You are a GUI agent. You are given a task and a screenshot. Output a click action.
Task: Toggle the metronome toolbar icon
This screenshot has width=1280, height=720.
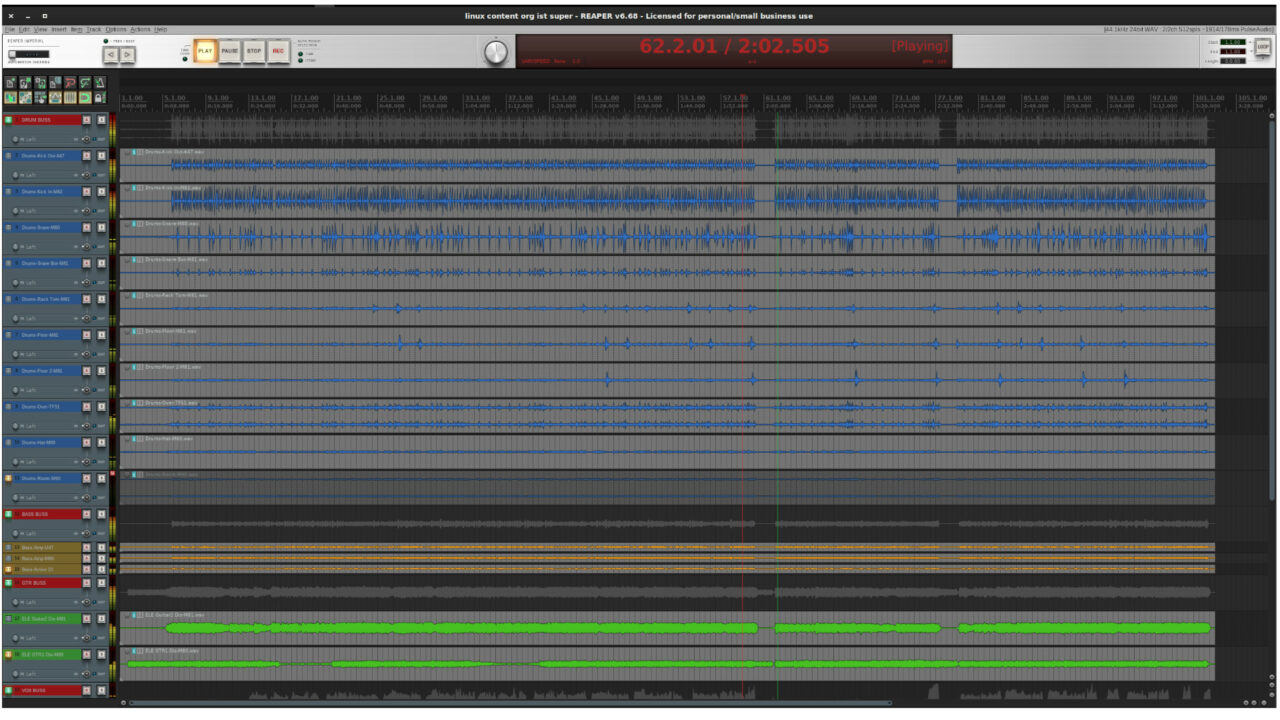point(100,83)
